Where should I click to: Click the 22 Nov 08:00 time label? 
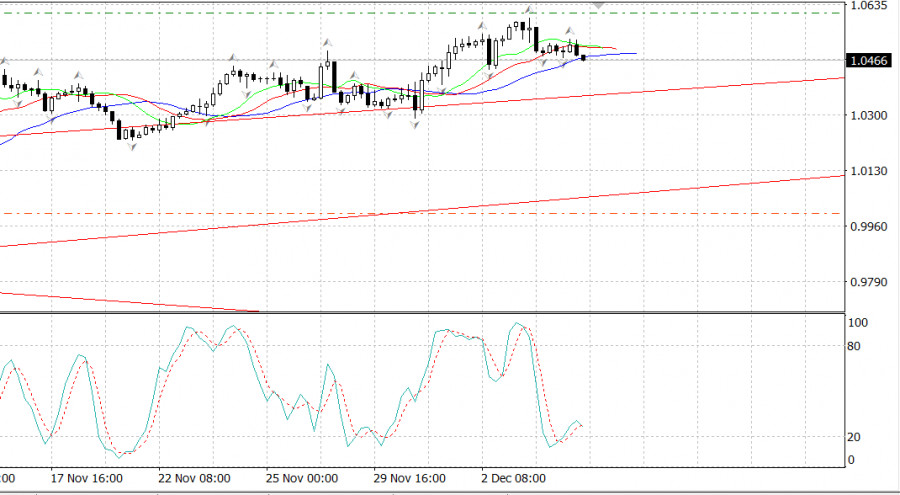point(196,479)
